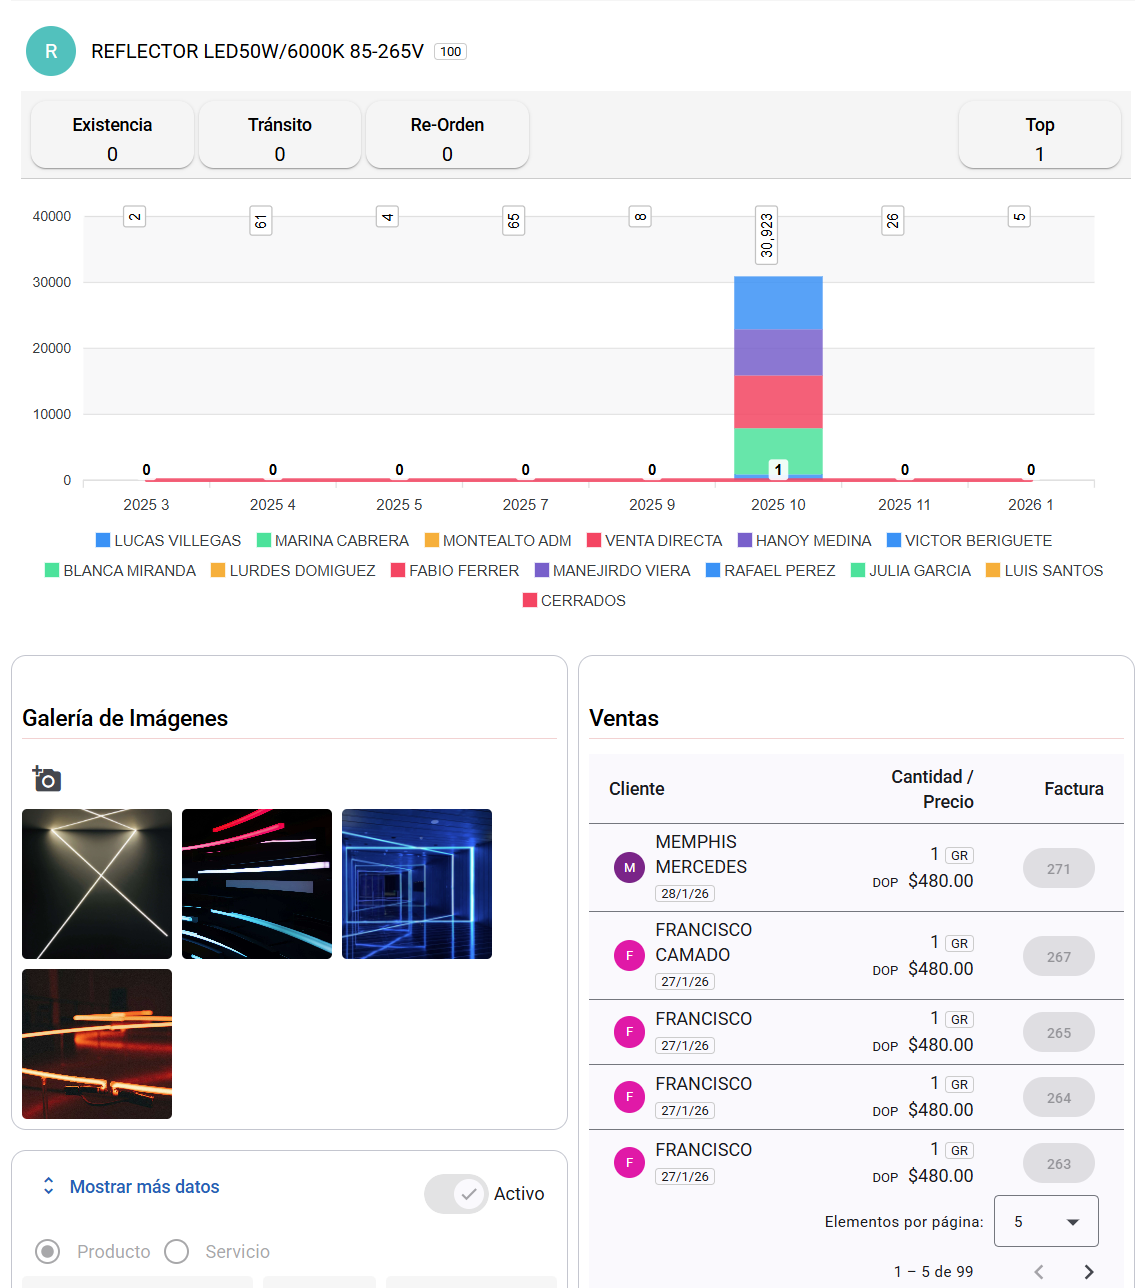Open the Elementos por página dropdown

click(1046, 1221)
